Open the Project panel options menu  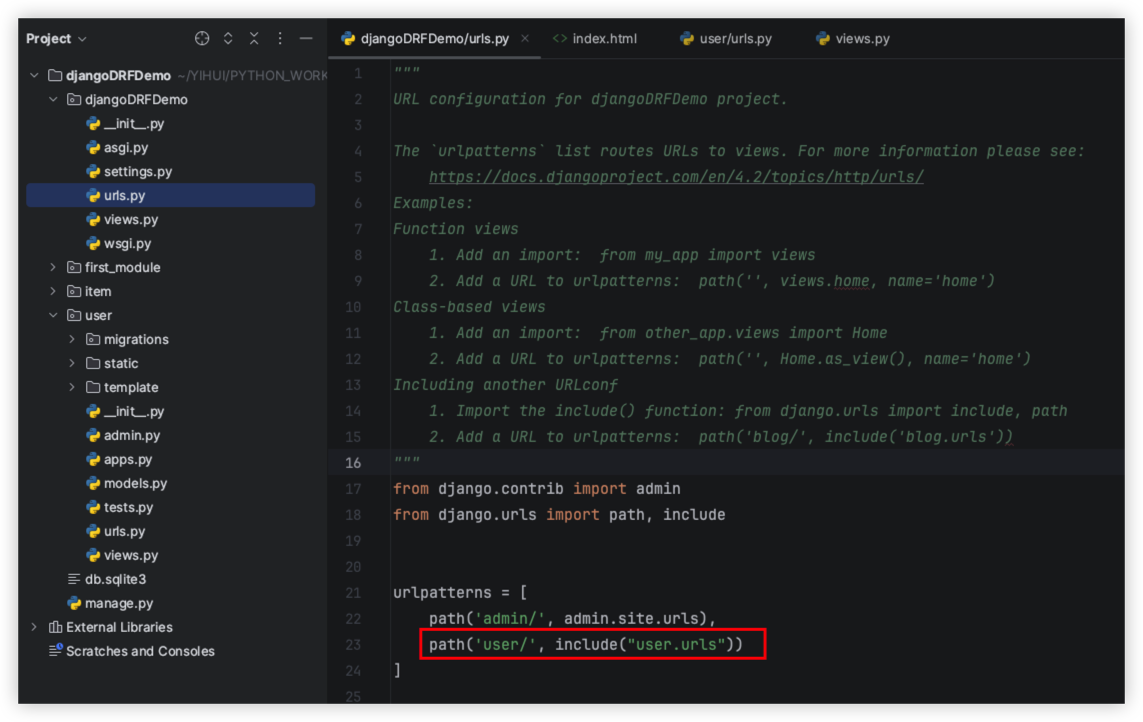click(280, 38)
